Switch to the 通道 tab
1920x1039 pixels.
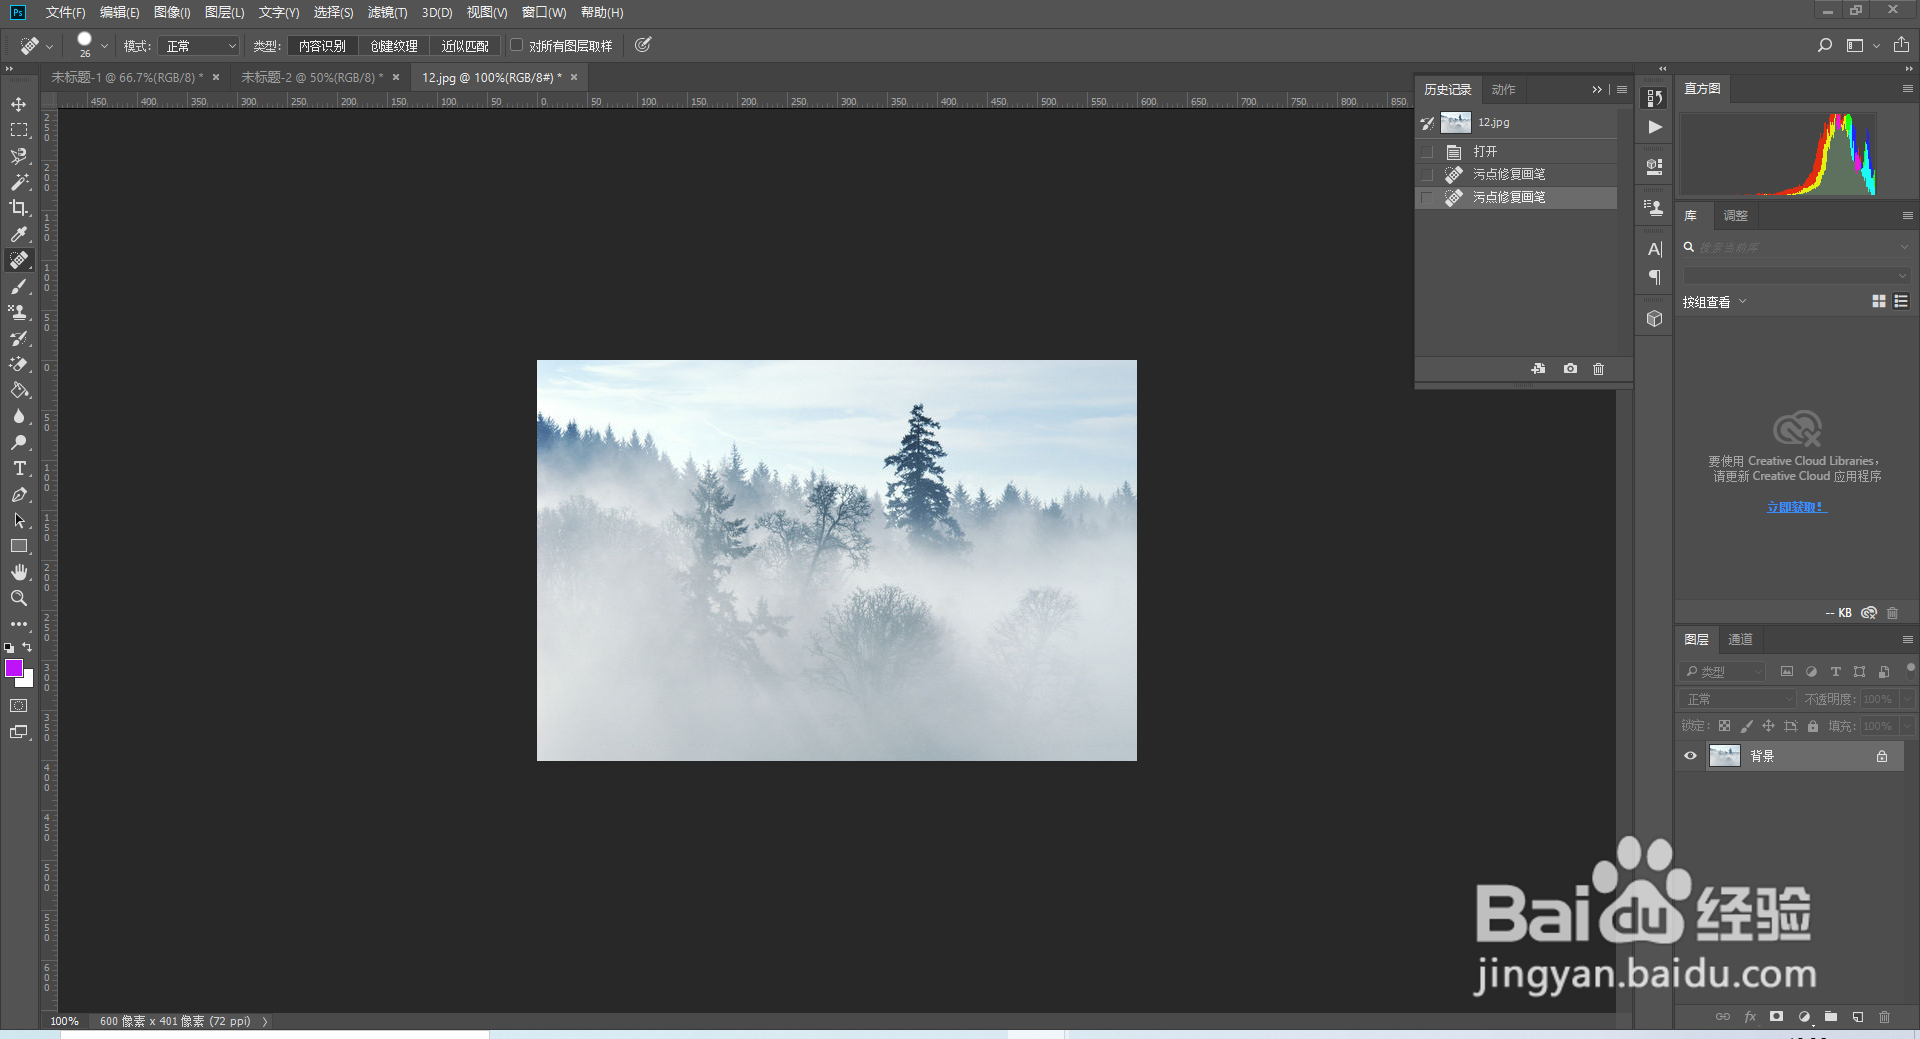tap(1740, 640)
